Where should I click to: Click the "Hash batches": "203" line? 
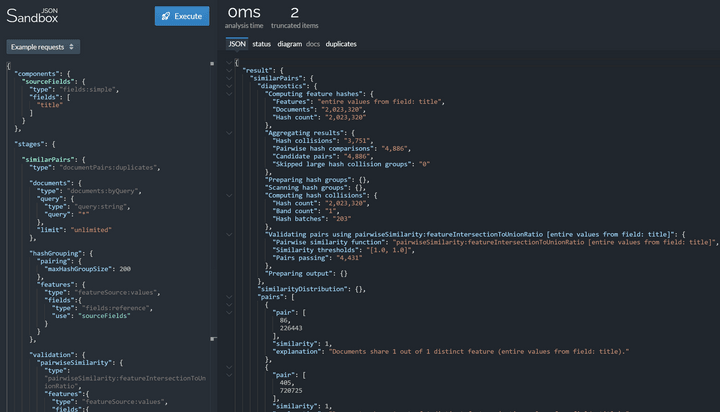pos(311,219)
